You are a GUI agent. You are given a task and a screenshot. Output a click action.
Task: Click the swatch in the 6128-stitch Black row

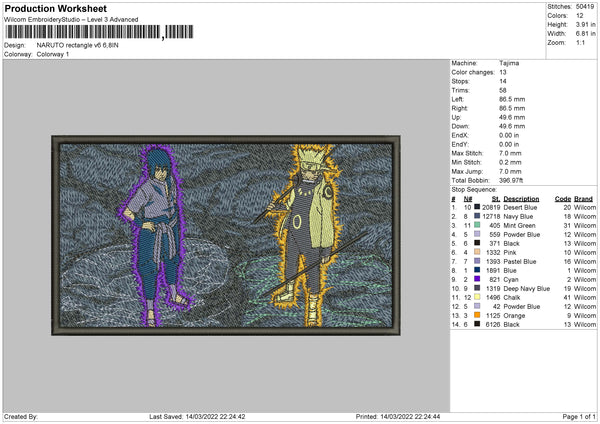(477, 324)
